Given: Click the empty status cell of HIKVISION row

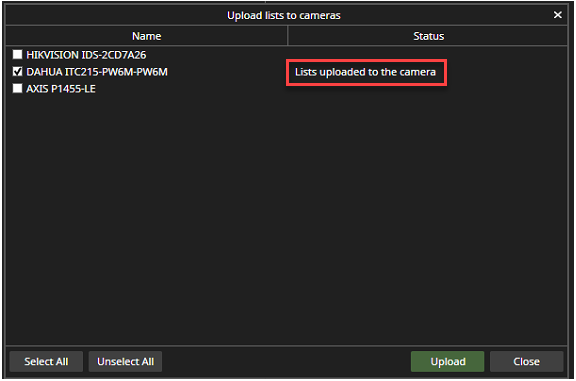Looking at the screenshot, I should 428,55.
